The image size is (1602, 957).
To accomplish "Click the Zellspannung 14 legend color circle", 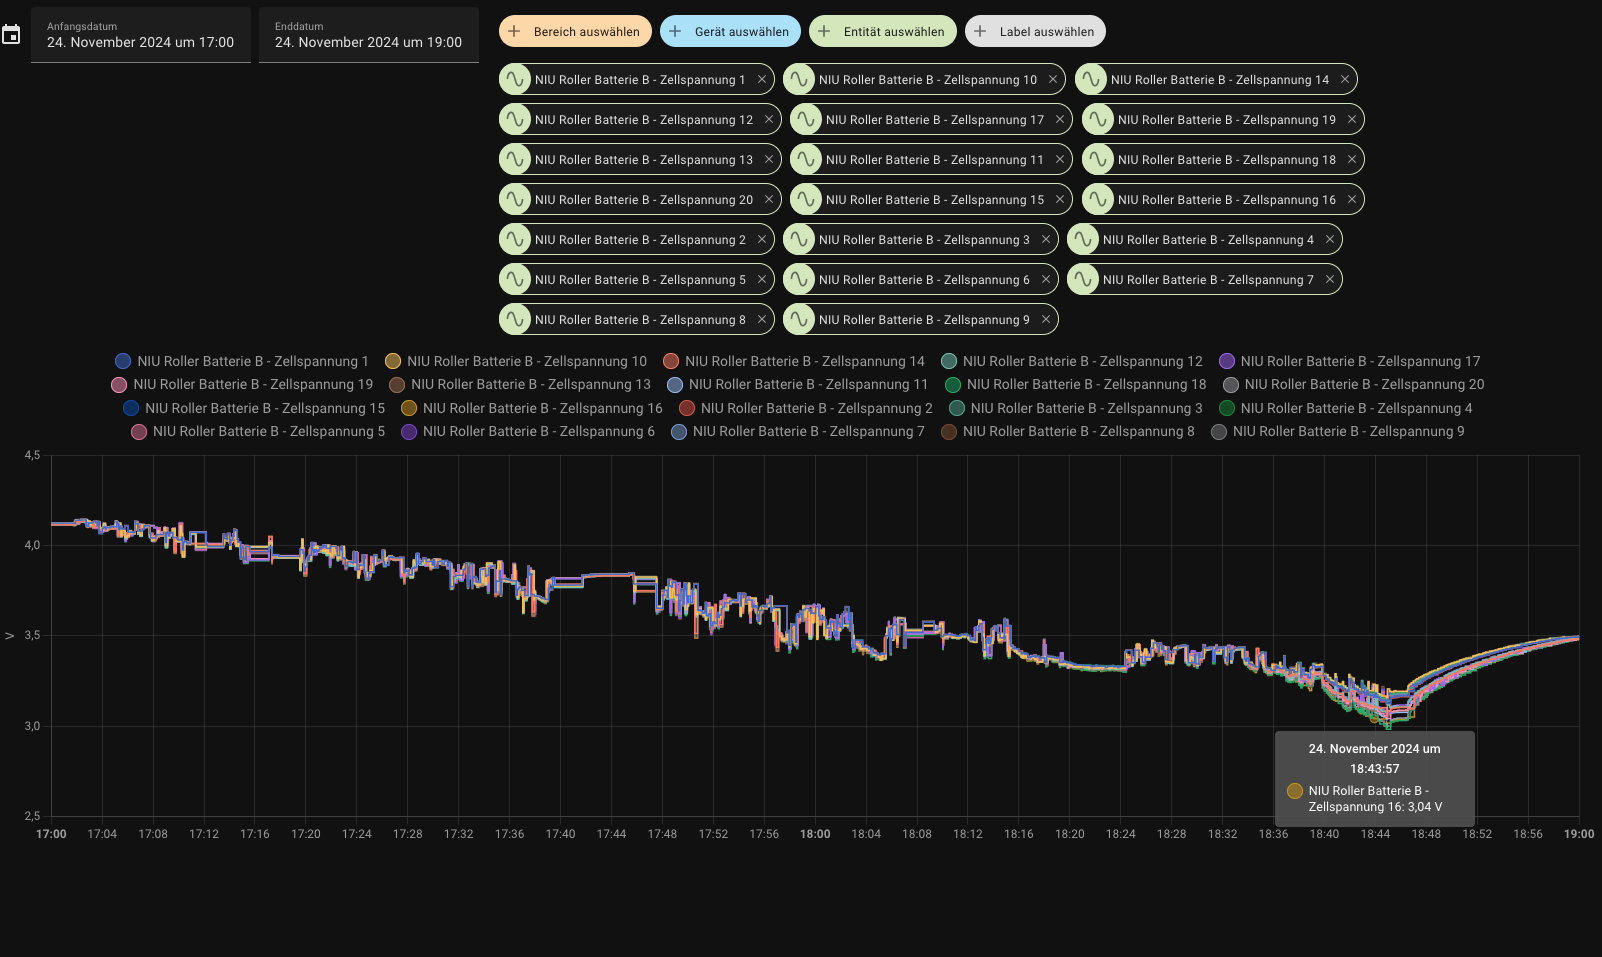I will pyautogui.click(x=671, y=362).
